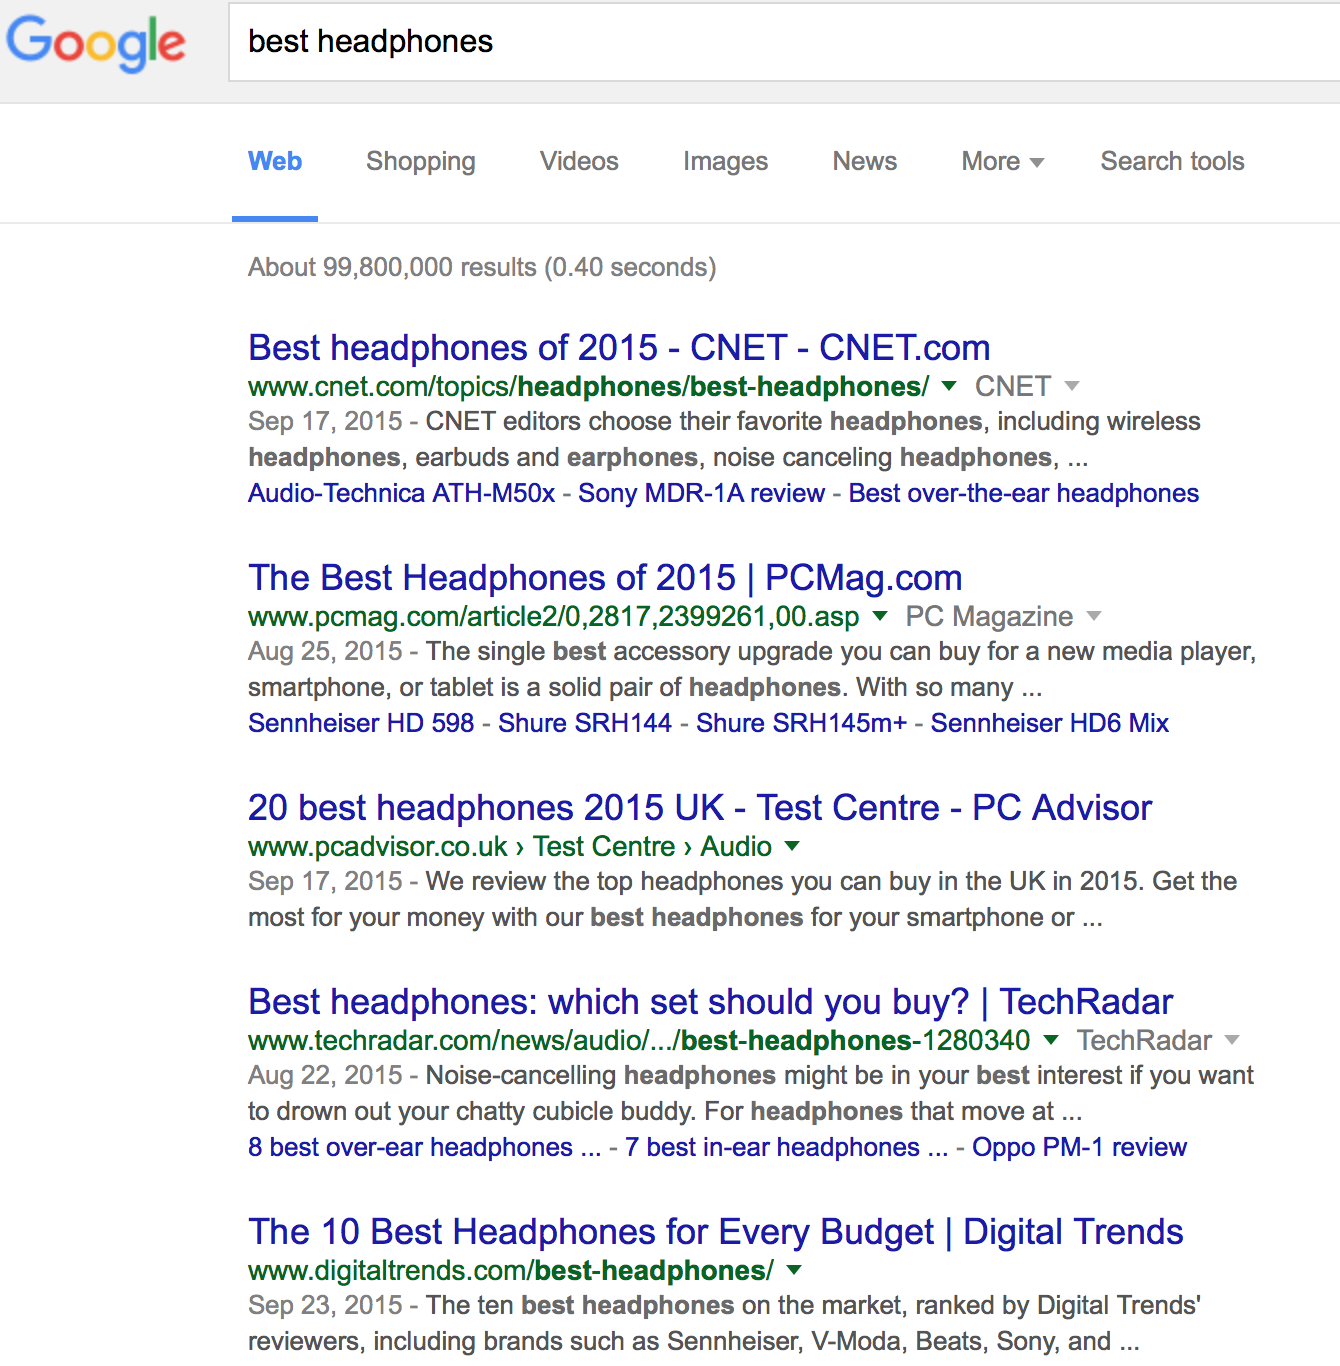Open the TechRadar headphones buying guide

(x=710, y=1001)
